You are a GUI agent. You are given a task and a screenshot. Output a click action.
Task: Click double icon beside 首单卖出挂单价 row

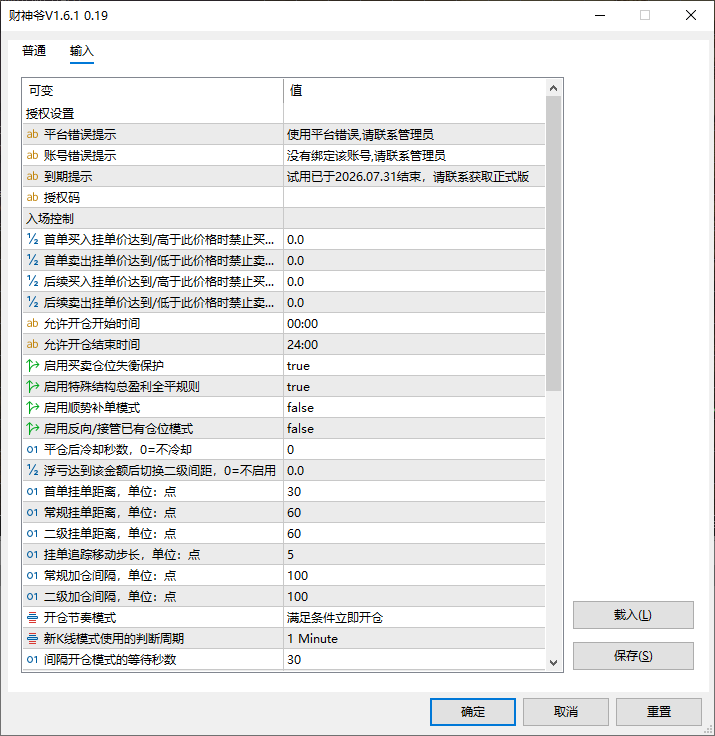[x=32, y=261]
